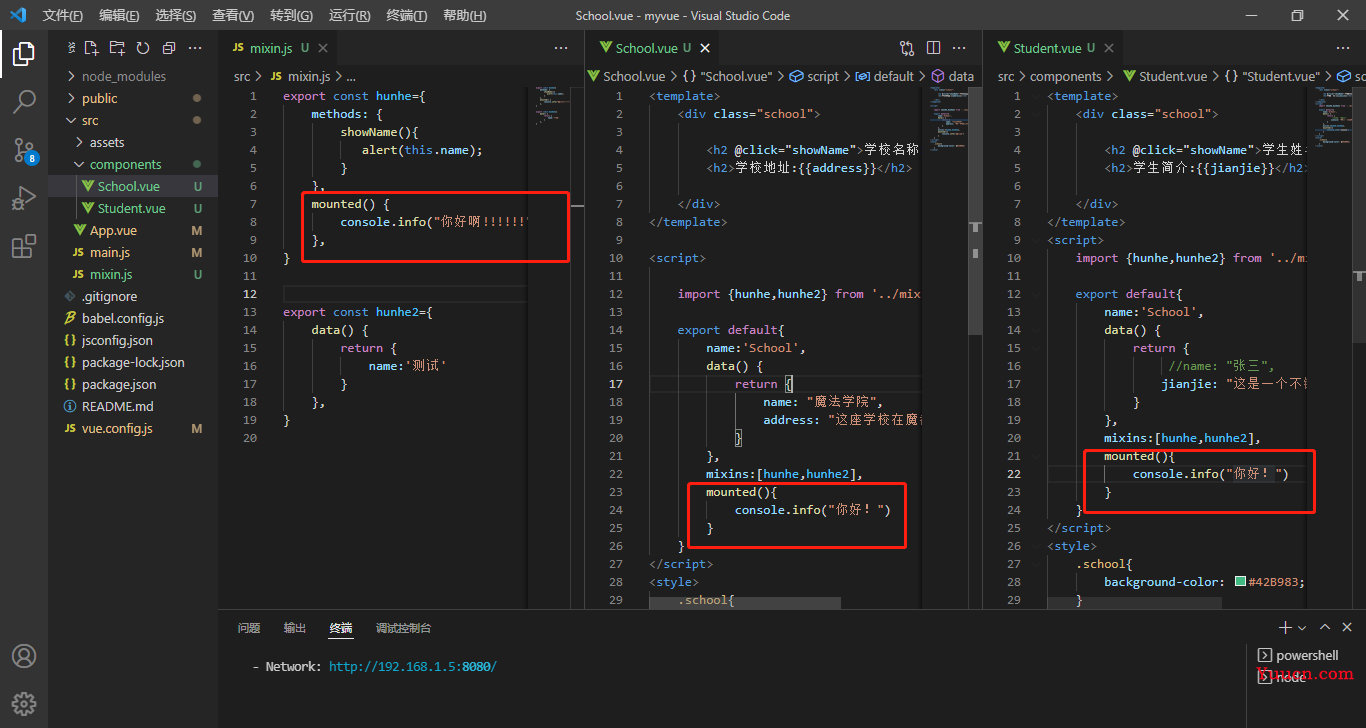1366x728 pixels.
Task: Open README.md in the Explorer tree
Action: pyautogui.click(x=133, y=406)
